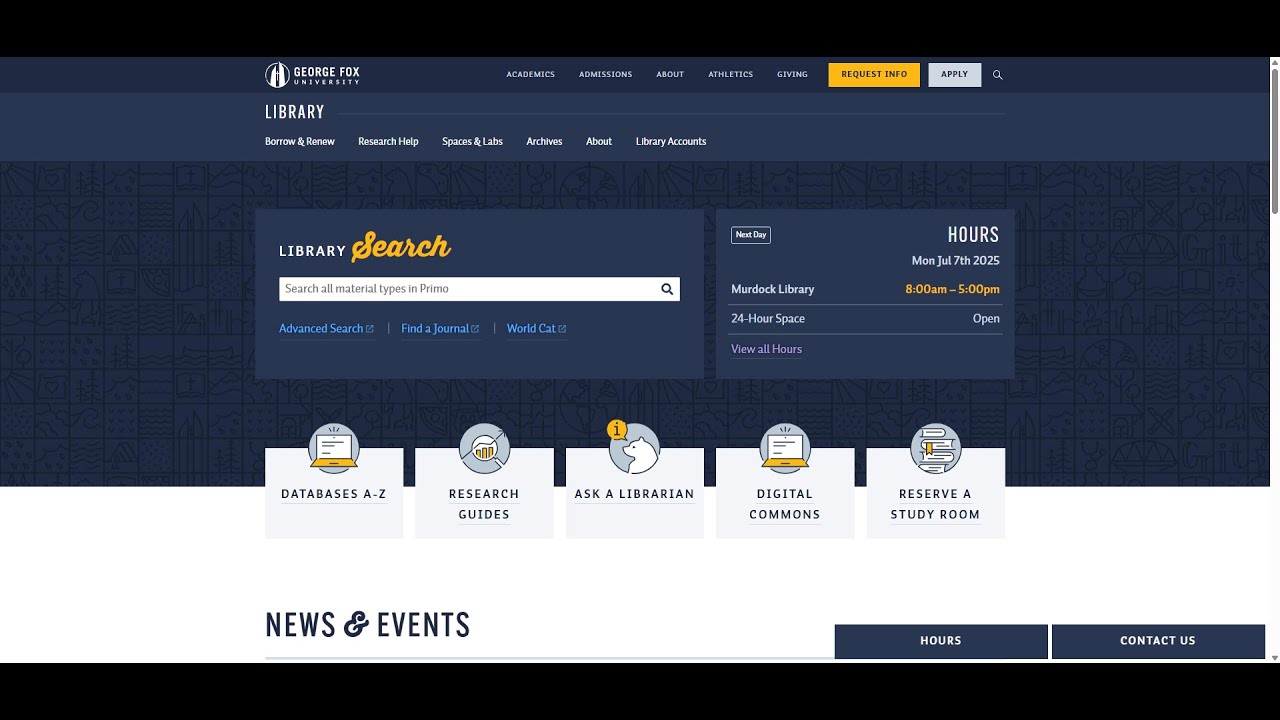Click the floating Contact Us button
Screen dimensions: 1280x720
[x=1158, y=641]
